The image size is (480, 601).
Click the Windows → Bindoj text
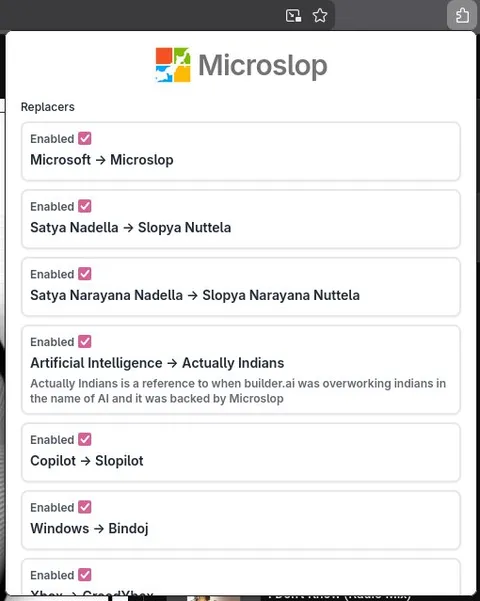(x=89, y=529)
